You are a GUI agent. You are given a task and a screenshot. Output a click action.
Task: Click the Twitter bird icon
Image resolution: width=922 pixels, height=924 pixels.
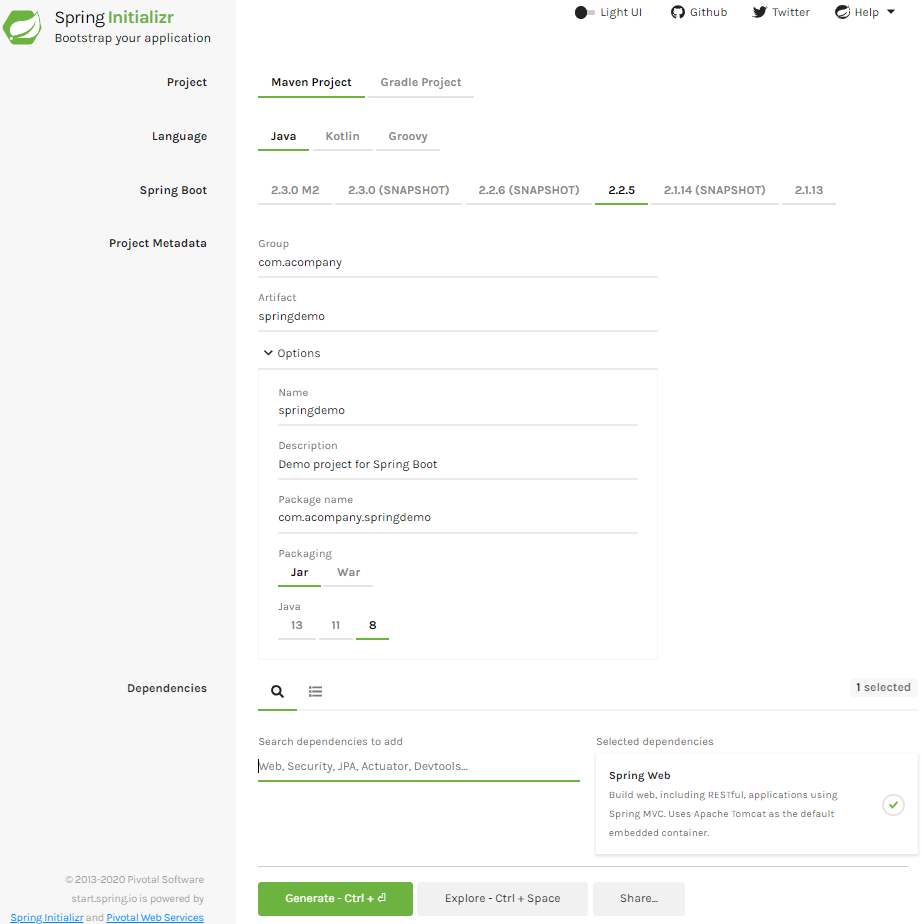[759, 12]
